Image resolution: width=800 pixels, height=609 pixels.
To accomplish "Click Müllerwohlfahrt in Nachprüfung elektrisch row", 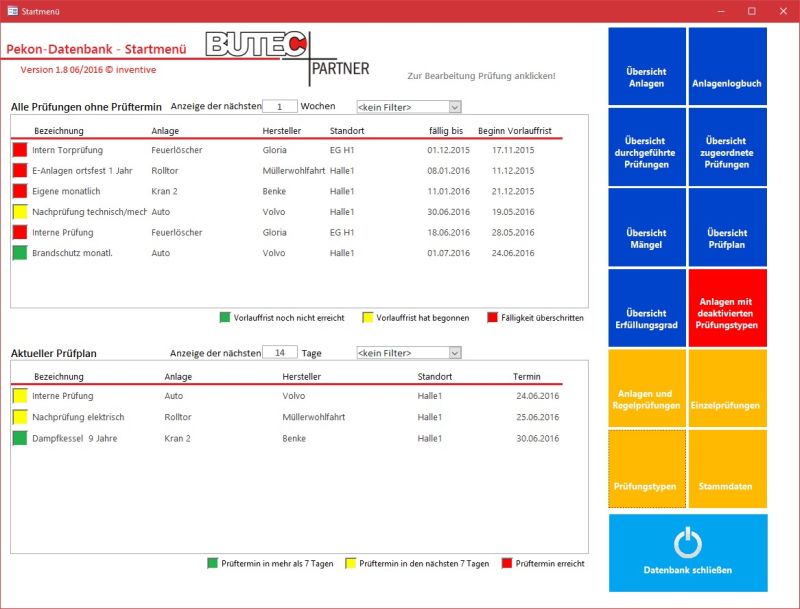I will (314, 417).
